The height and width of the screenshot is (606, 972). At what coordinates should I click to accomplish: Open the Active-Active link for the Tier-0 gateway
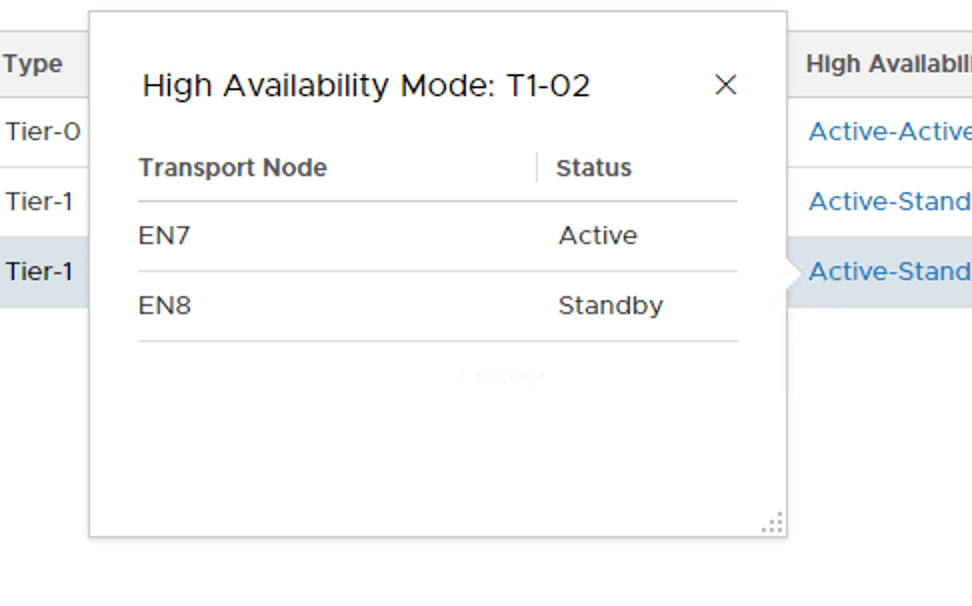coord(888,131)
